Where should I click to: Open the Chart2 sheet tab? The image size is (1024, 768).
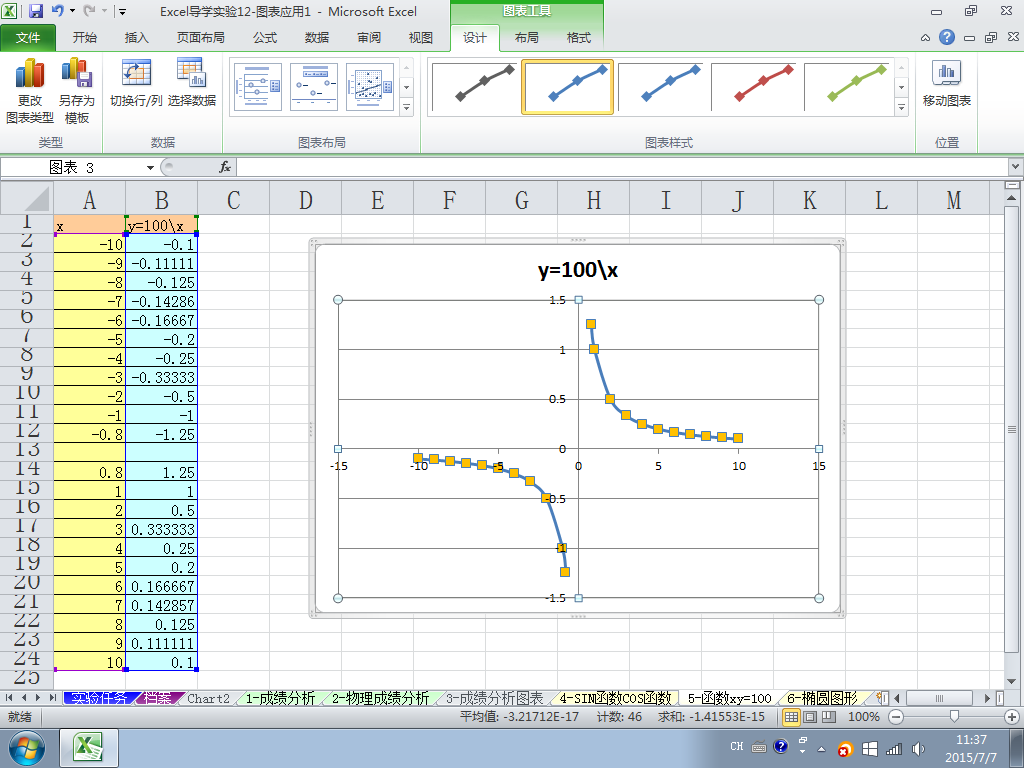click(208, 698)
